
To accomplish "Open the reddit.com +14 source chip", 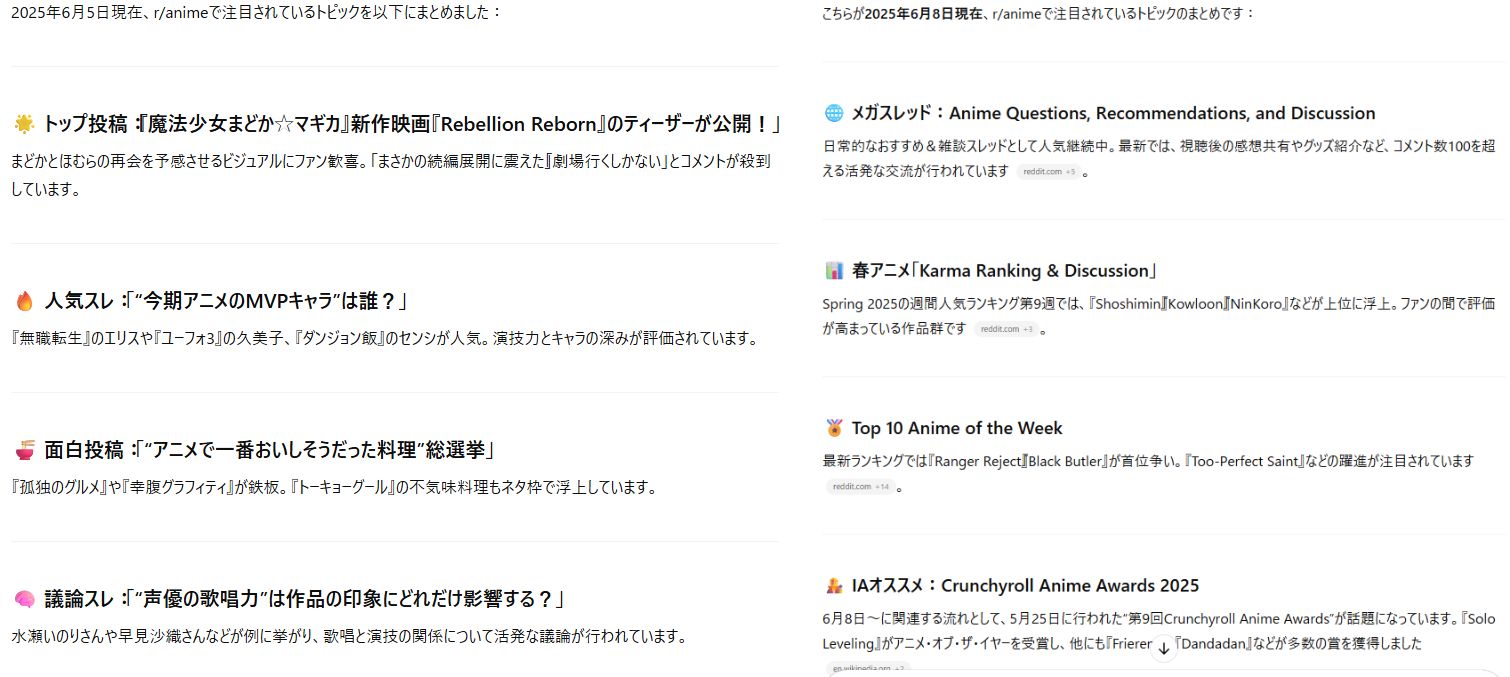I will (860, 487).
